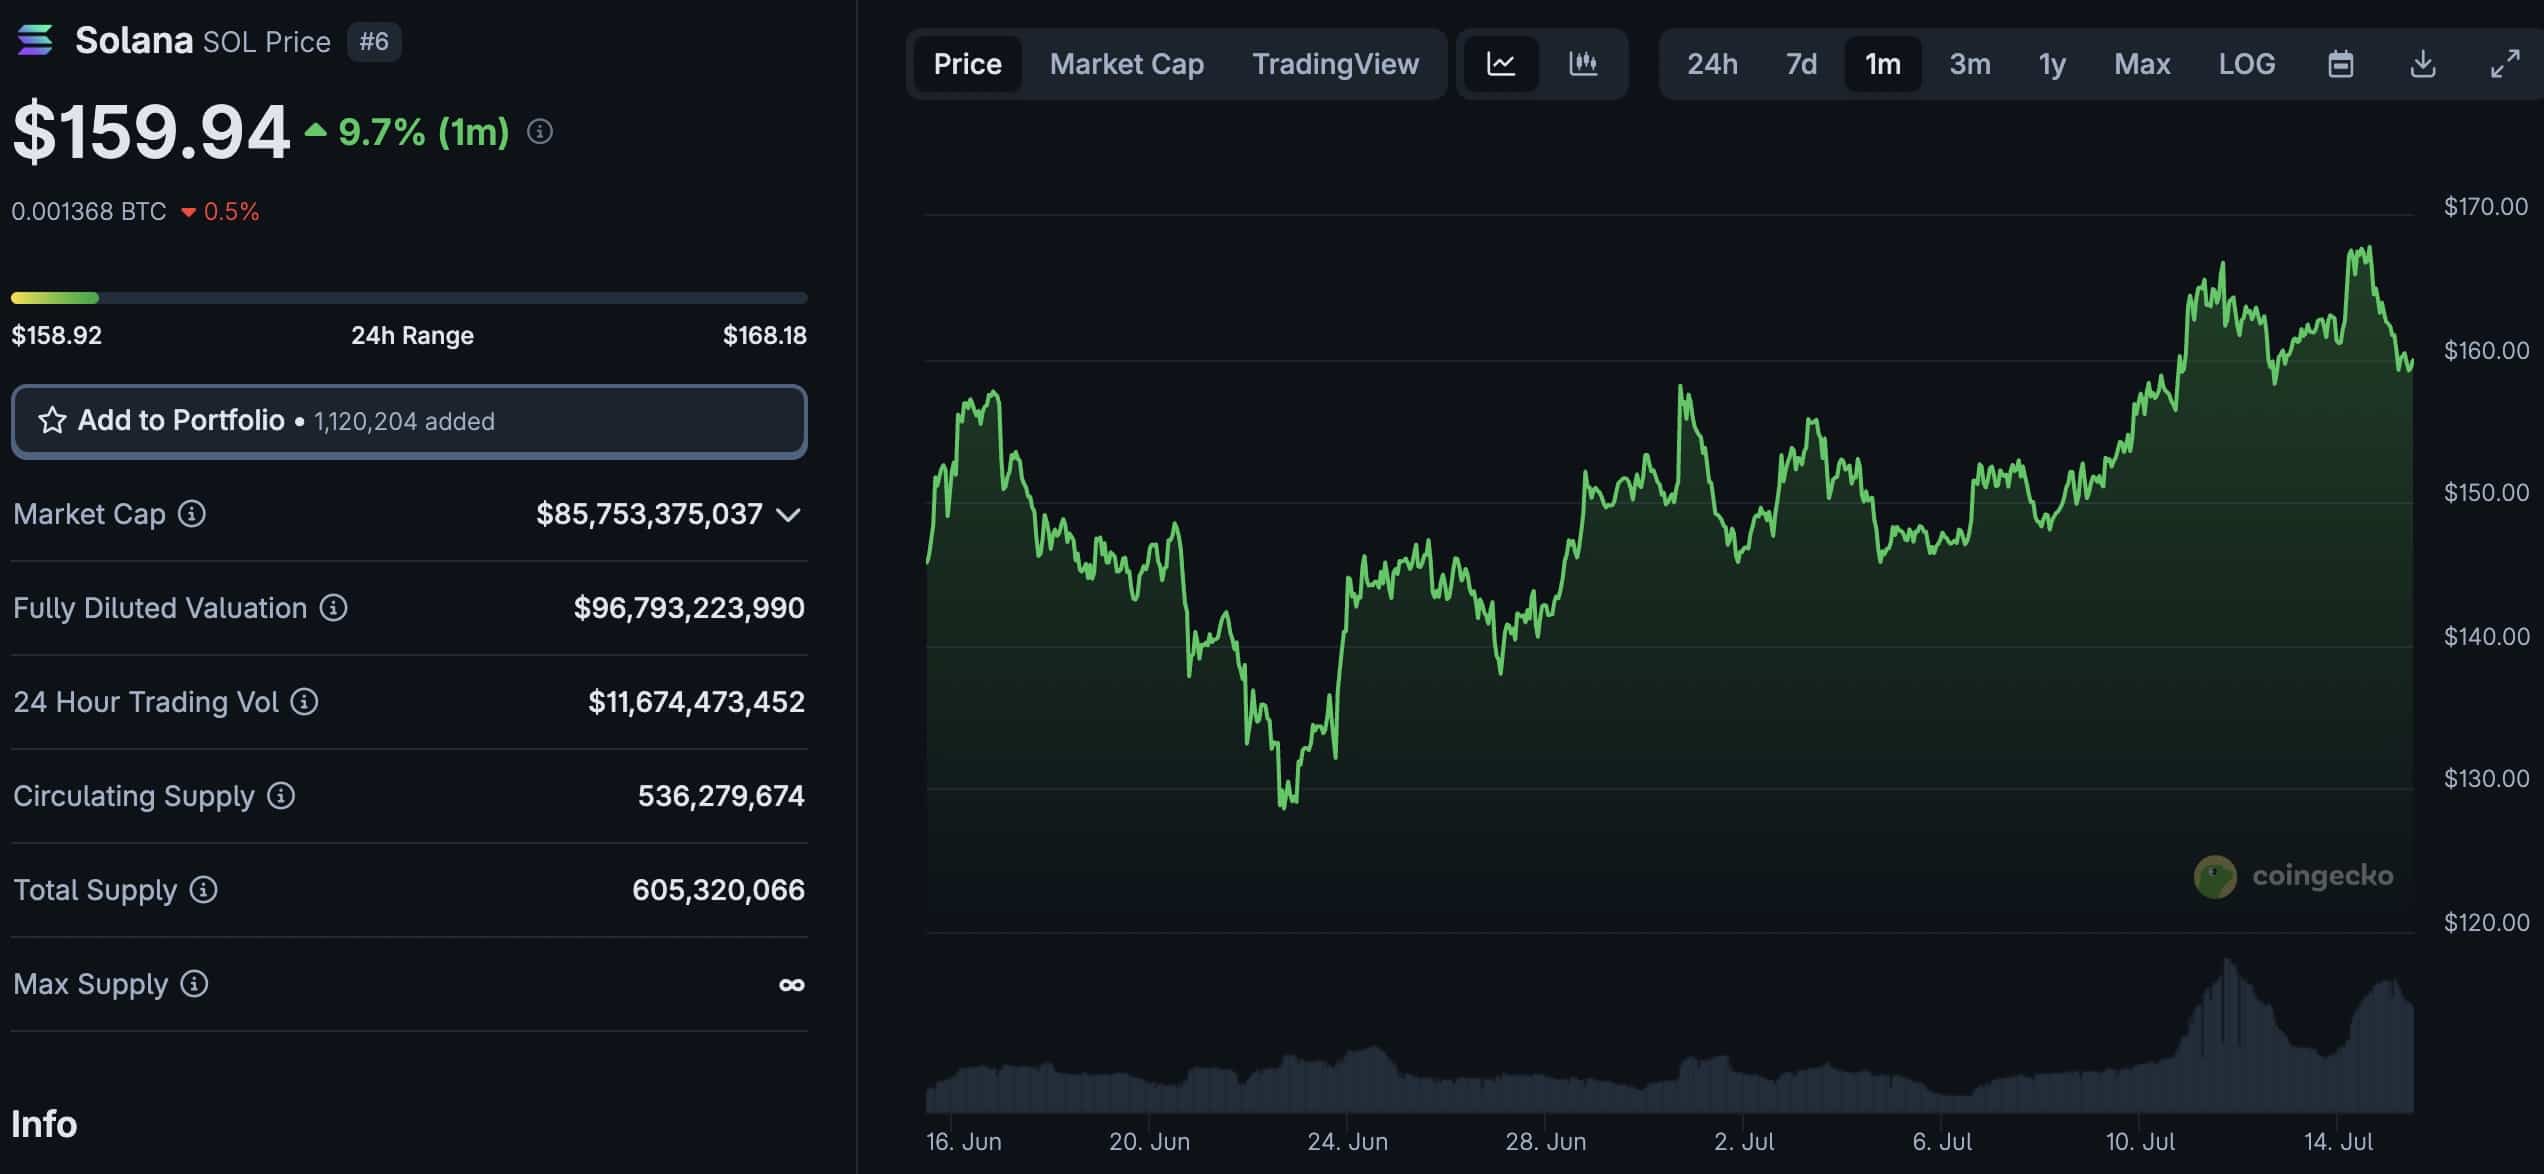The height and width of the screenshot is (1174, 2544).
Task: Select the 3m time range
Action: click(x=1969, y=64)
